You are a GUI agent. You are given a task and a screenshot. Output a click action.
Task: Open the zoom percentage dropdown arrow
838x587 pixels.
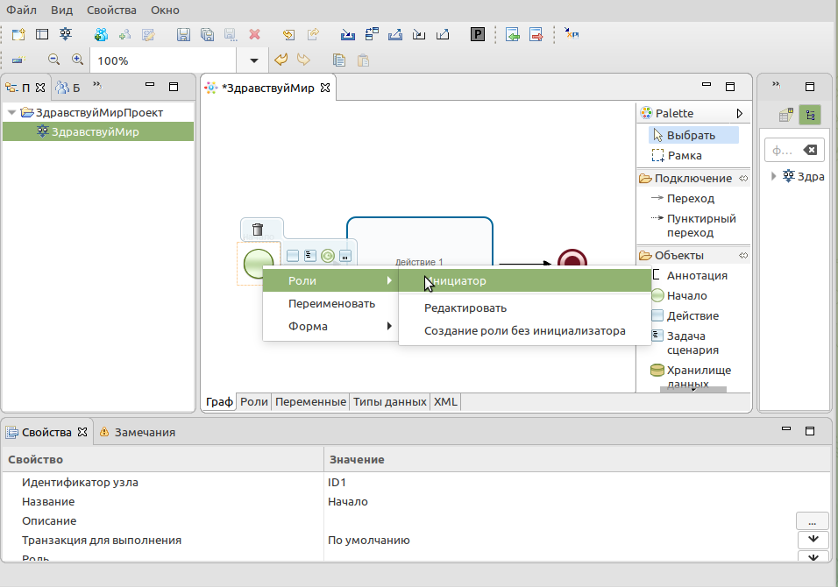pyautogui.click(x=254, y=60)
